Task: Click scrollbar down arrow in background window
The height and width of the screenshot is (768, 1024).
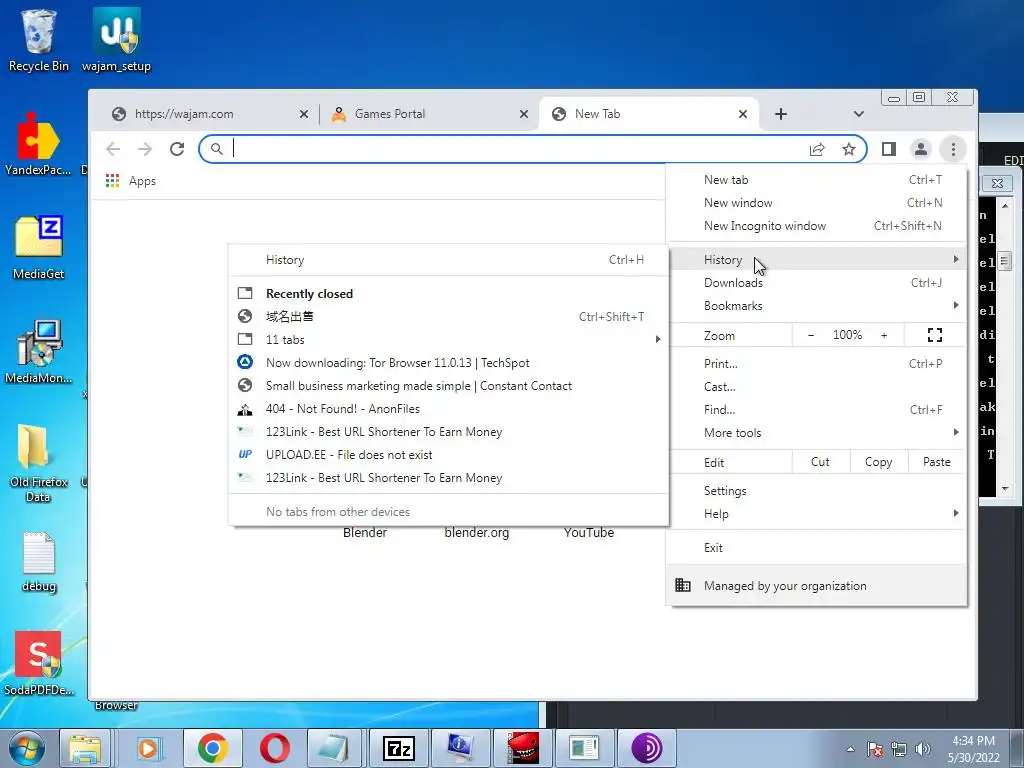Action: pyautogui.click(x=1005, y=488)
